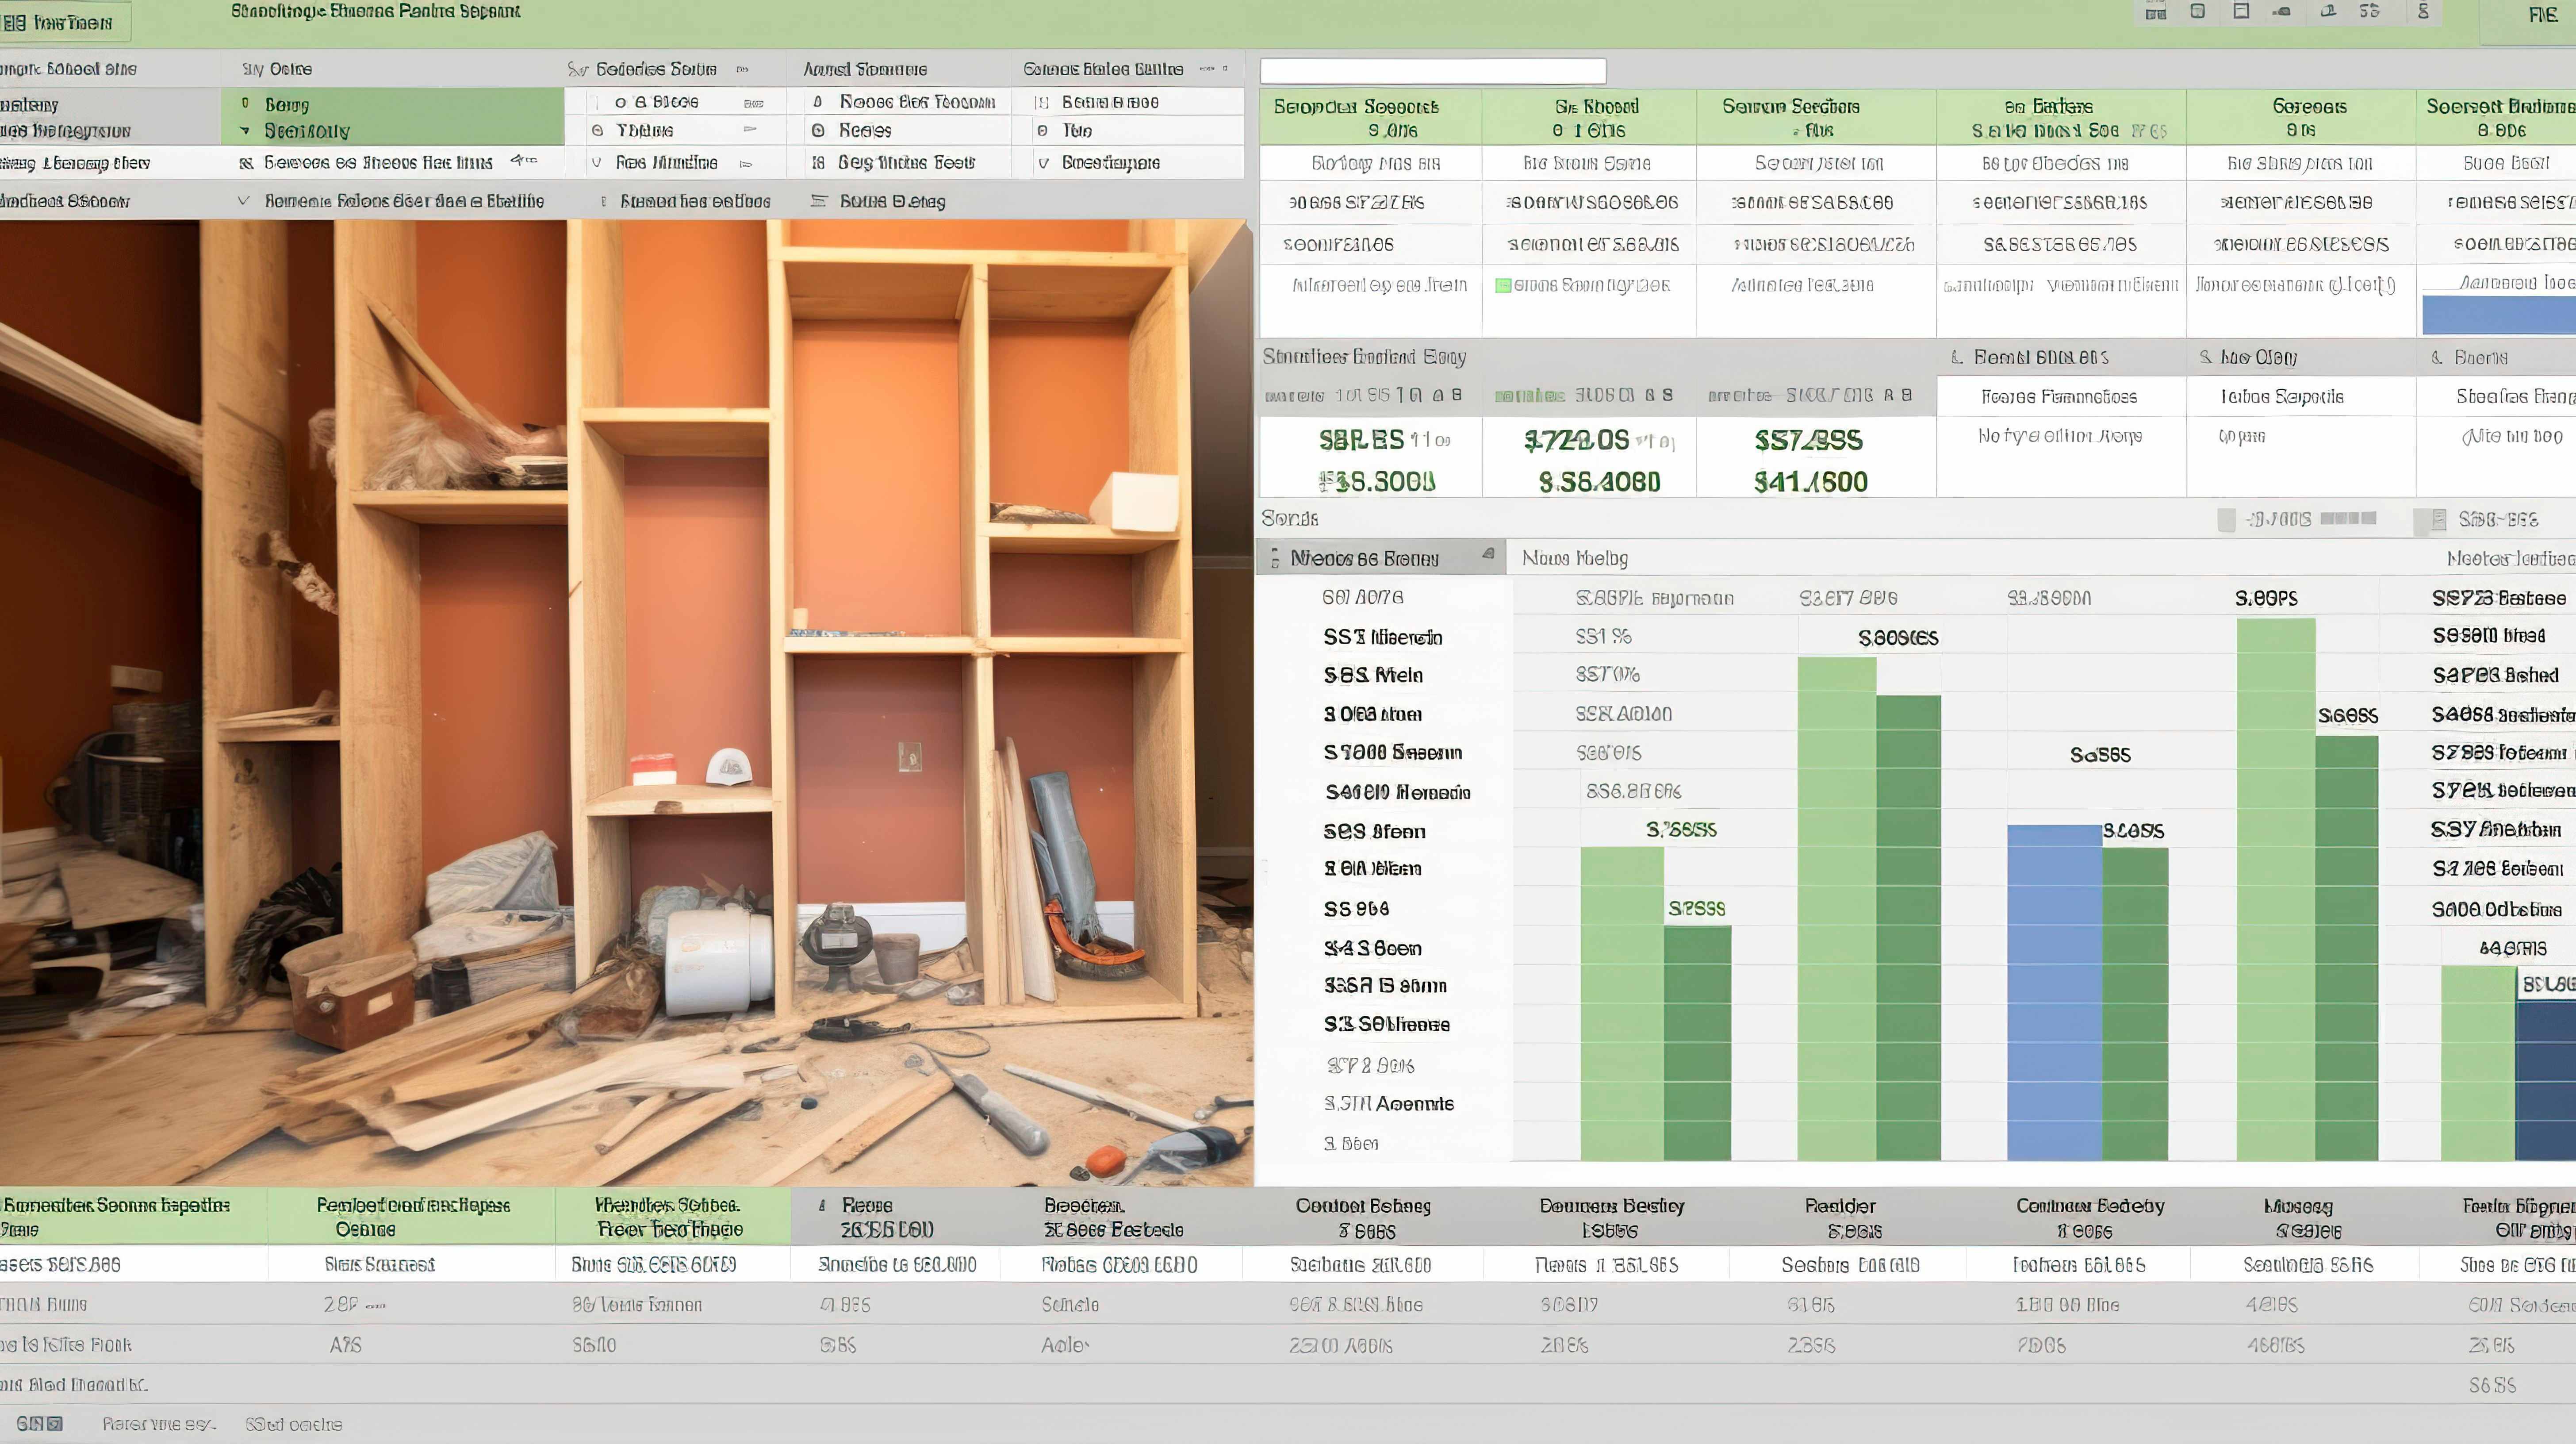The height and width of the screenshot is (1444, 2576).
Task: Select the 'Rcoles' radio option
Action: (x=818, y=131)
